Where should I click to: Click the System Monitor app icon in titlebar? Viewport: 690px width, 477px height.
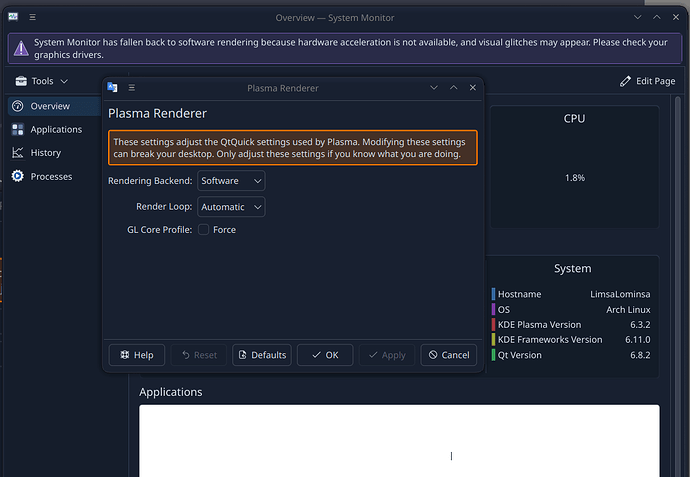tap(13, 17)
